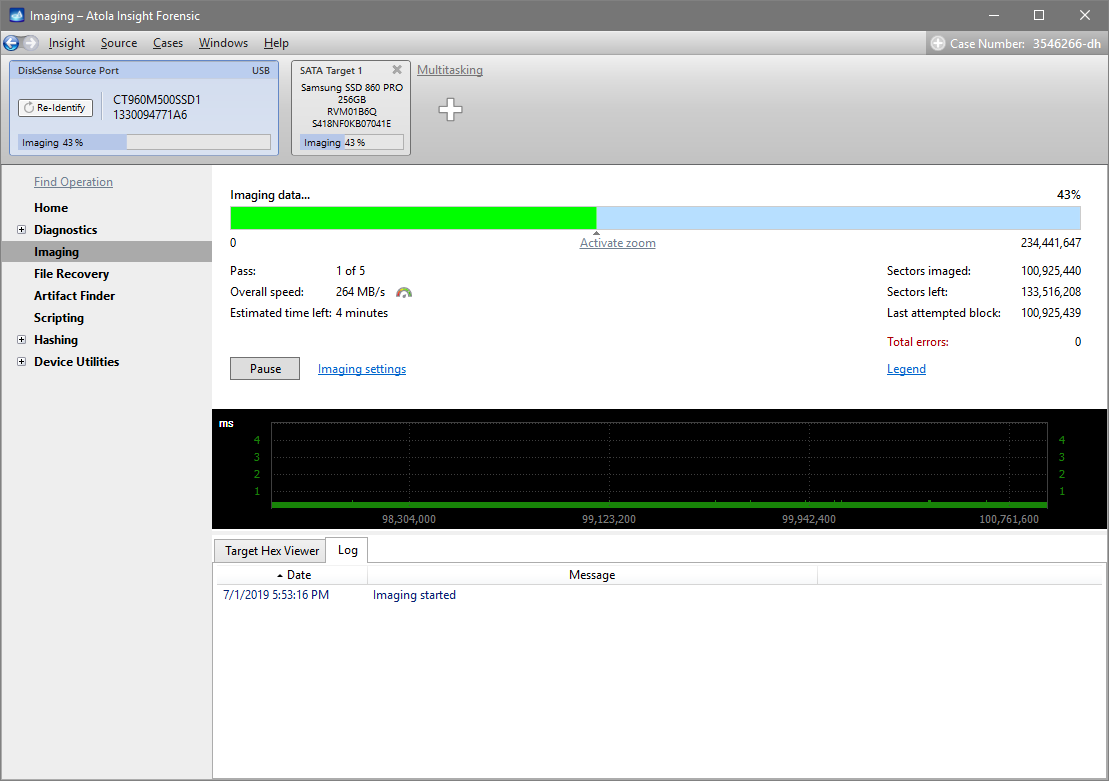This screenshot has width=1109, height=781.
Task: Click the source serial 1330094771A6 text
Action: 150,115
